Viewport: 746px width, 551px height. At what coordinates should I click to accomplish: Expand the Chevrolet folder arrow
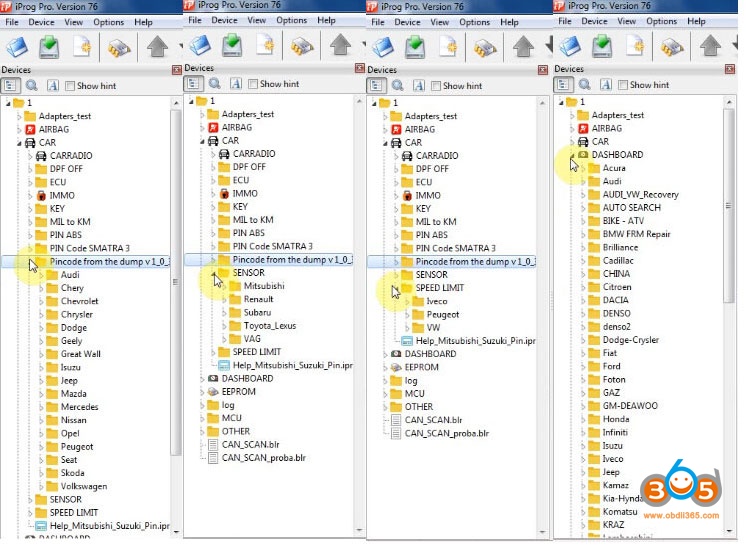point(41,301)
